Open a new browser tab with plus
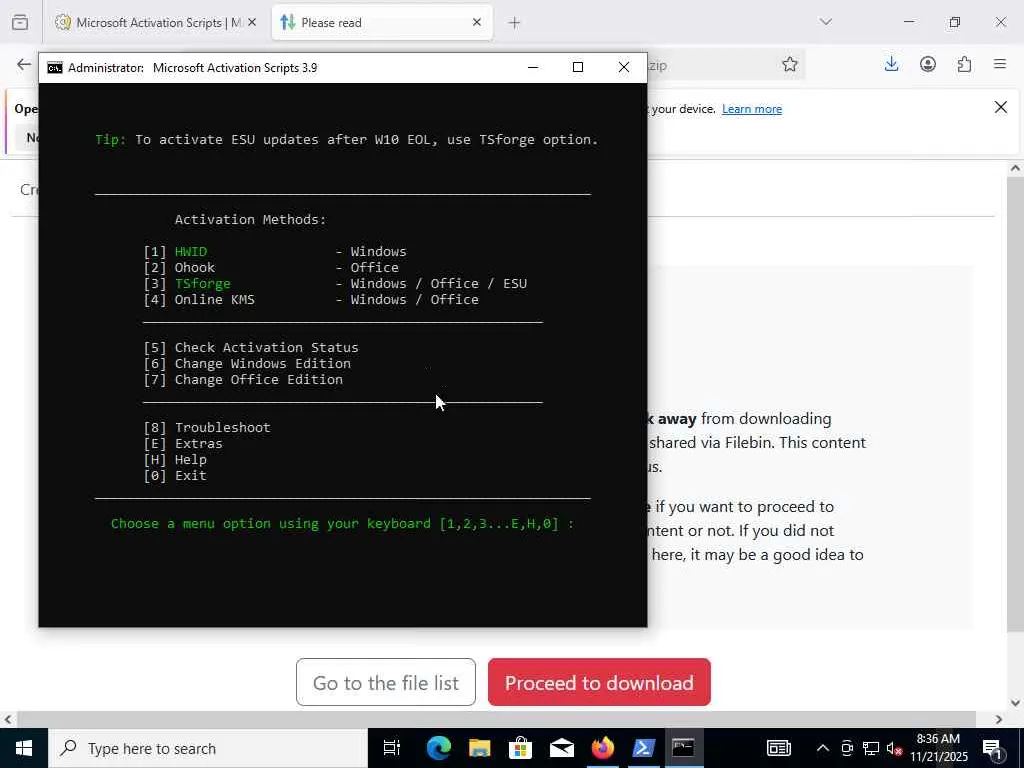This screenshot has width=1024, height=768. click(514, 23)
